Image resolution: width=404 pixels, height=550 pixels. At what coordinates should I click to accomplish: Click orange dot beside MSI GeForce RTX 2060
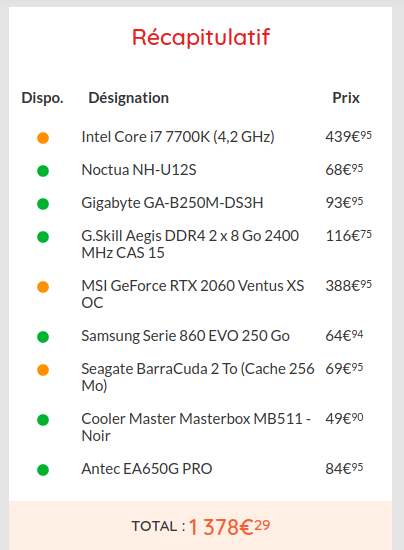43,287
